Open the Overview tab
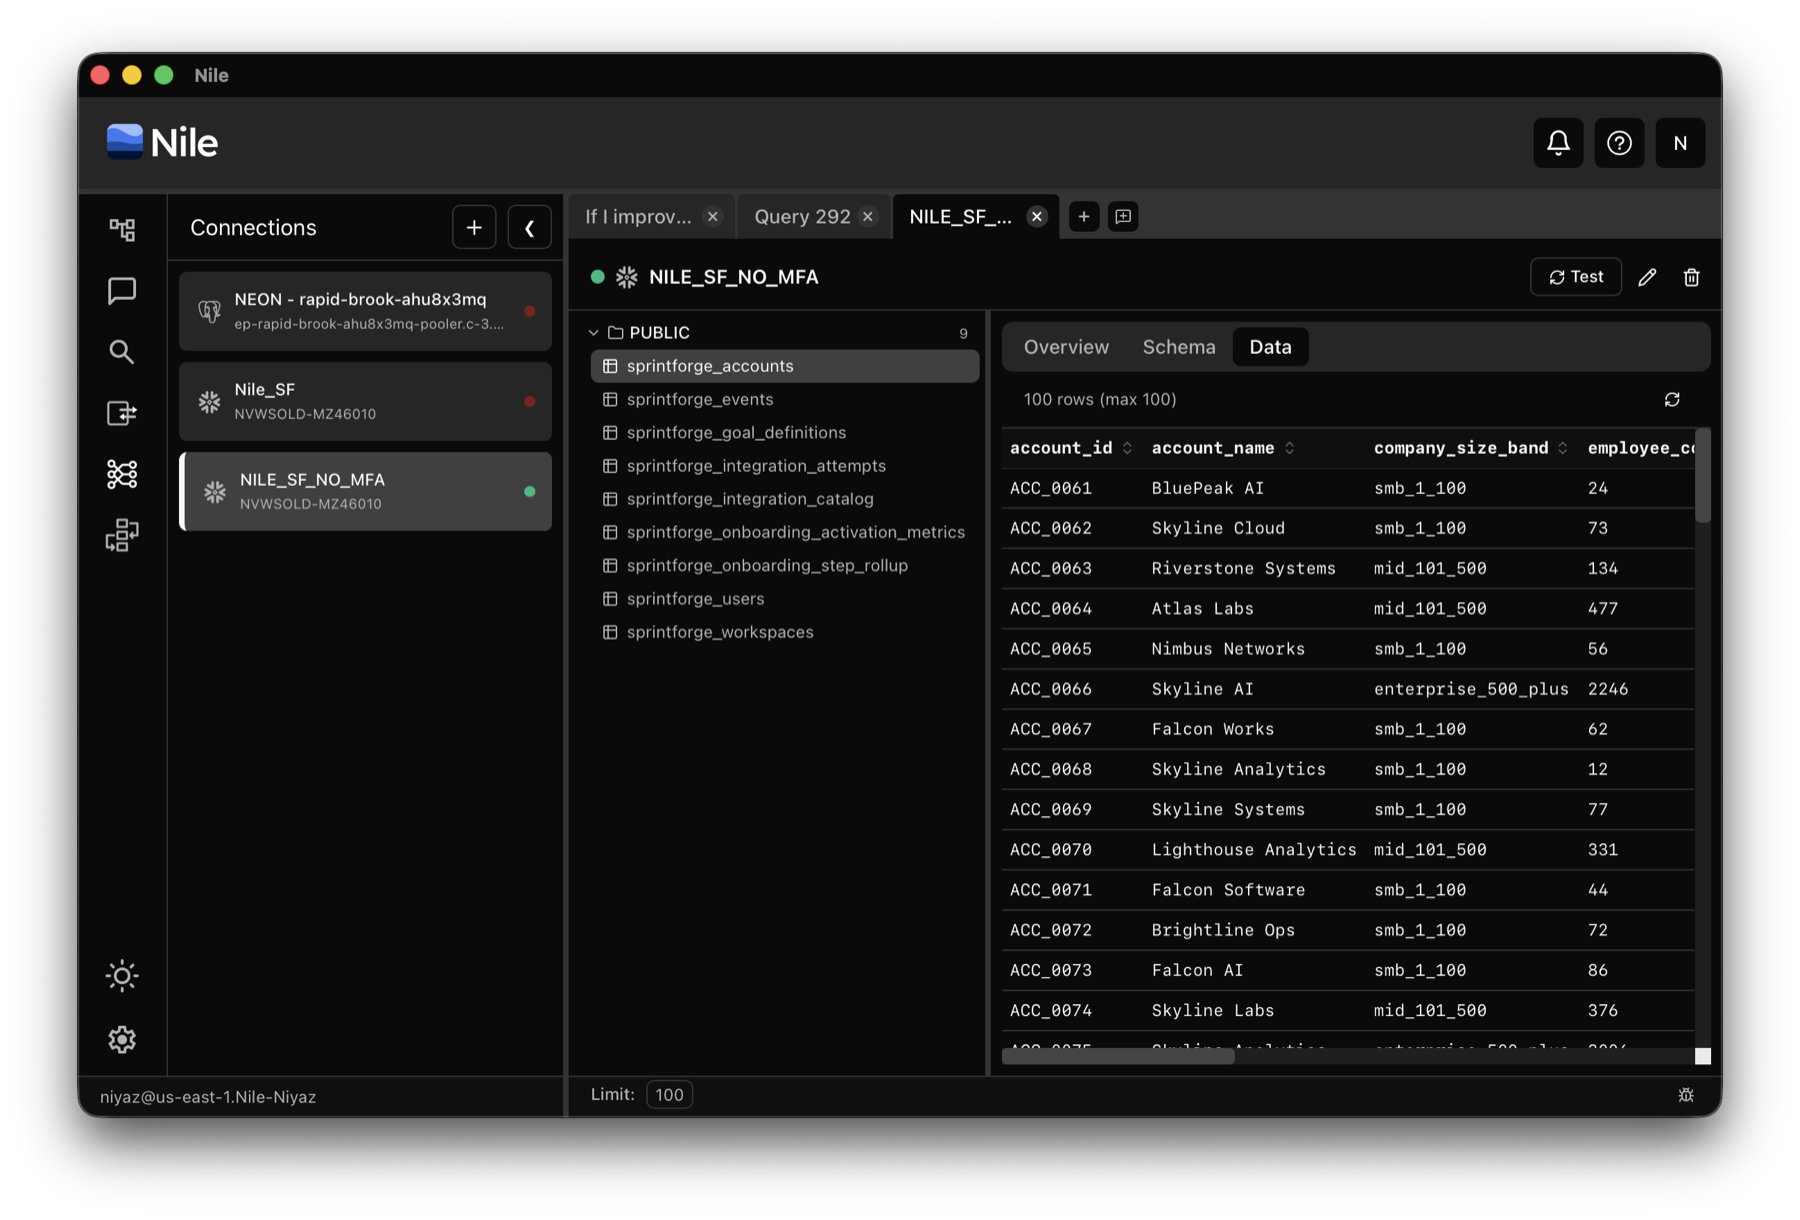 click(x=1066, y=347)
